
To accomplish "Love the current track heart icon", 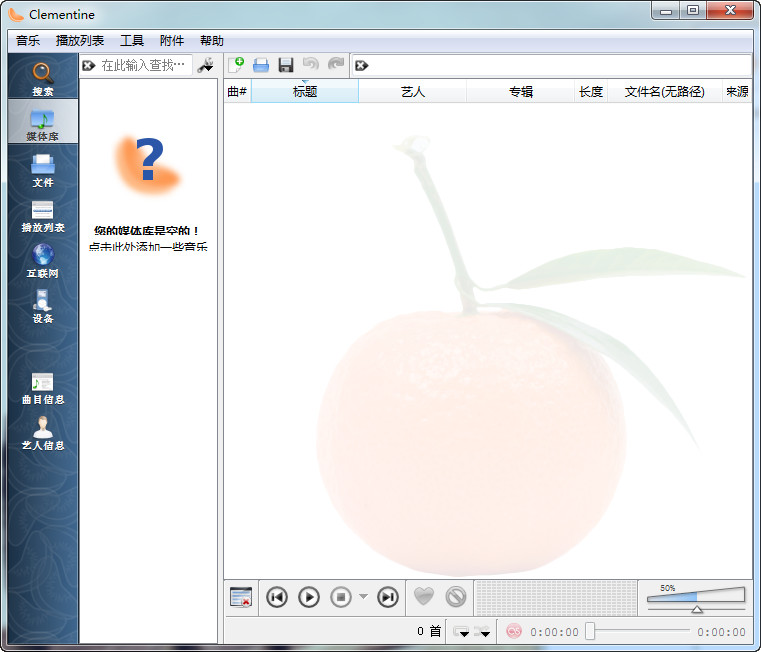I will click(424, 596).
